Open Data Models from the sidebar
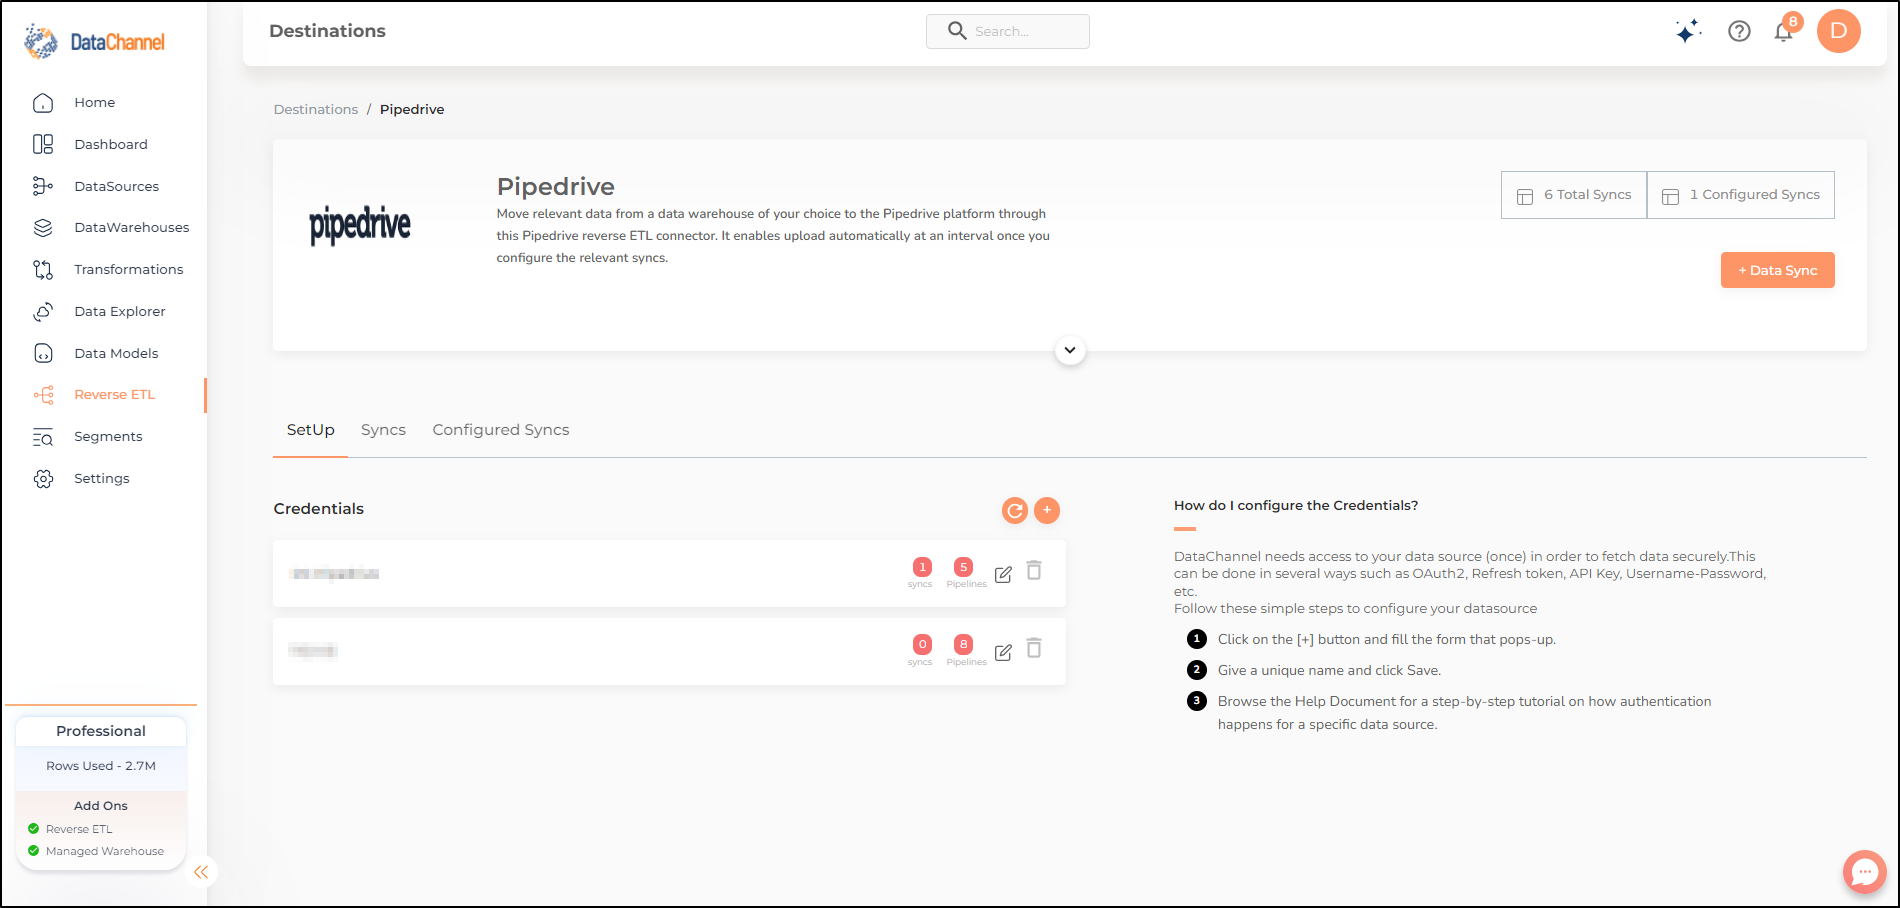 tap(116, 353)
